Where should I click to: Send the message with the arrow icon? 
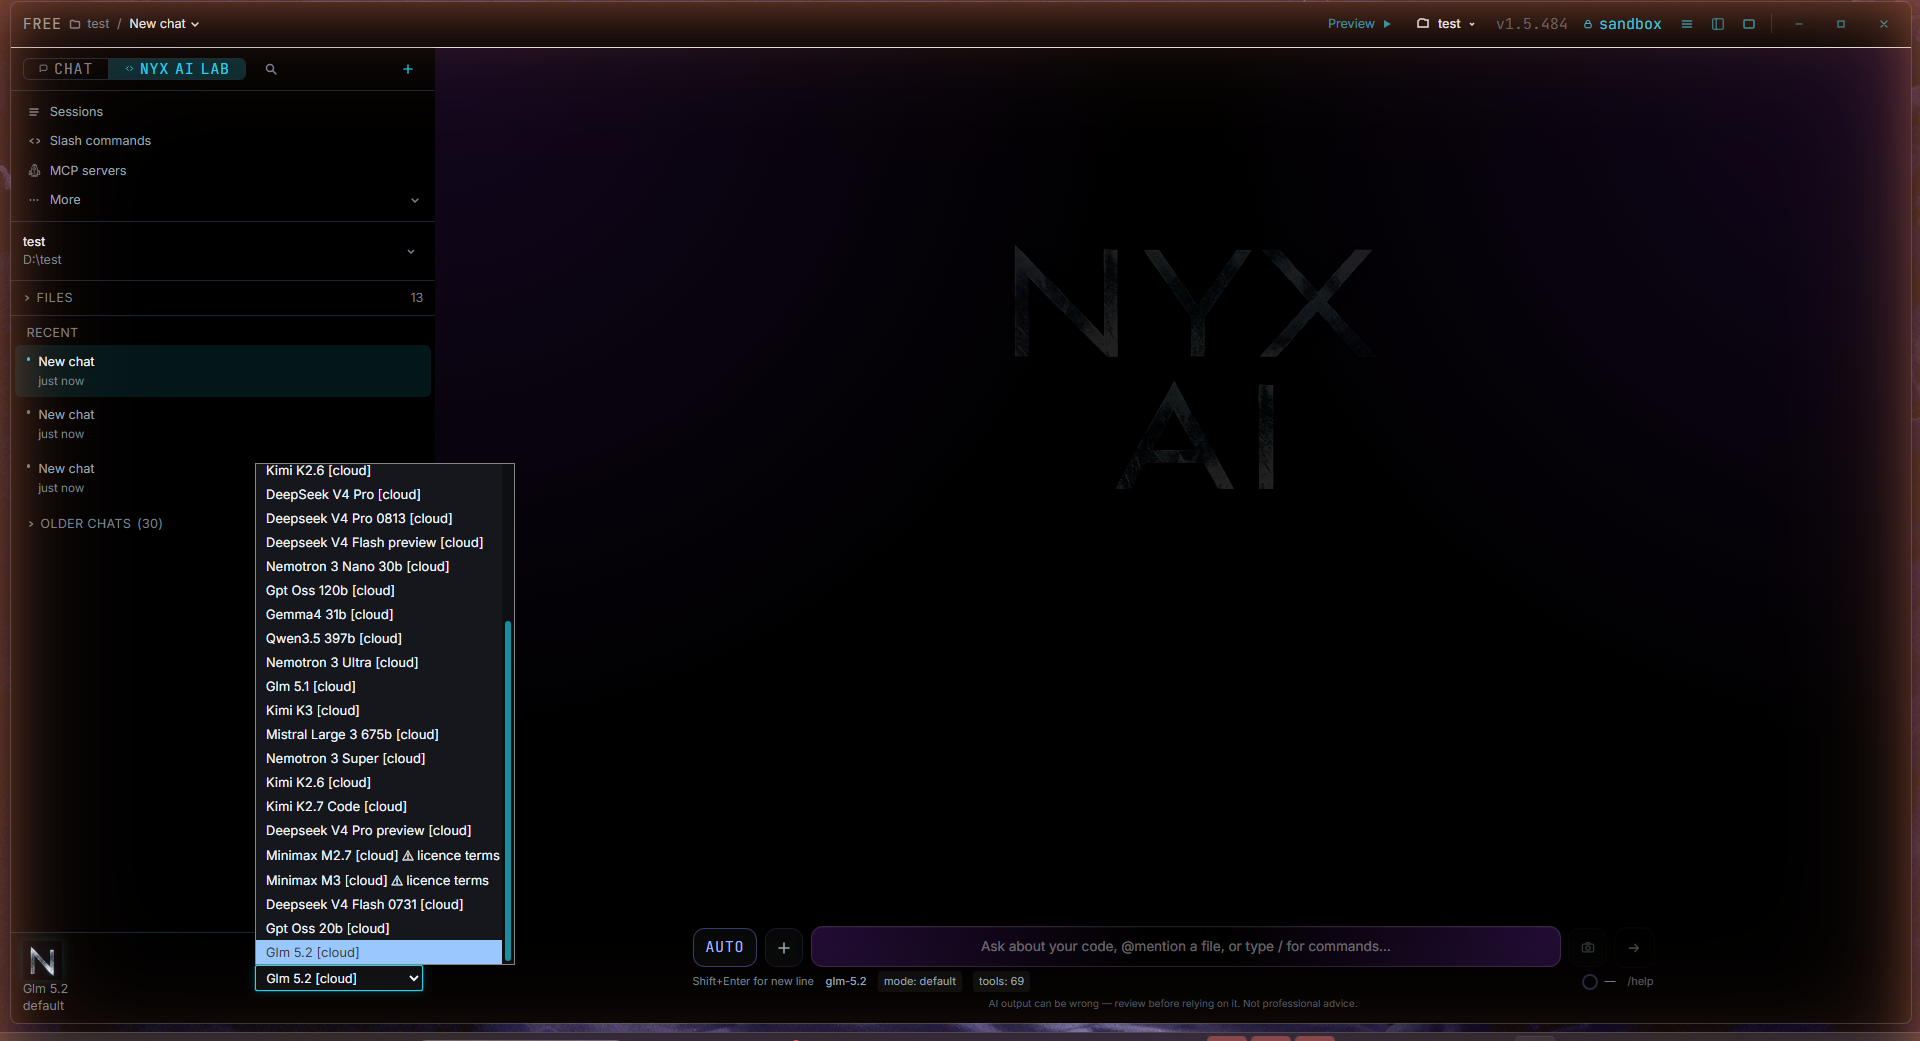[x=1634, y=947]
